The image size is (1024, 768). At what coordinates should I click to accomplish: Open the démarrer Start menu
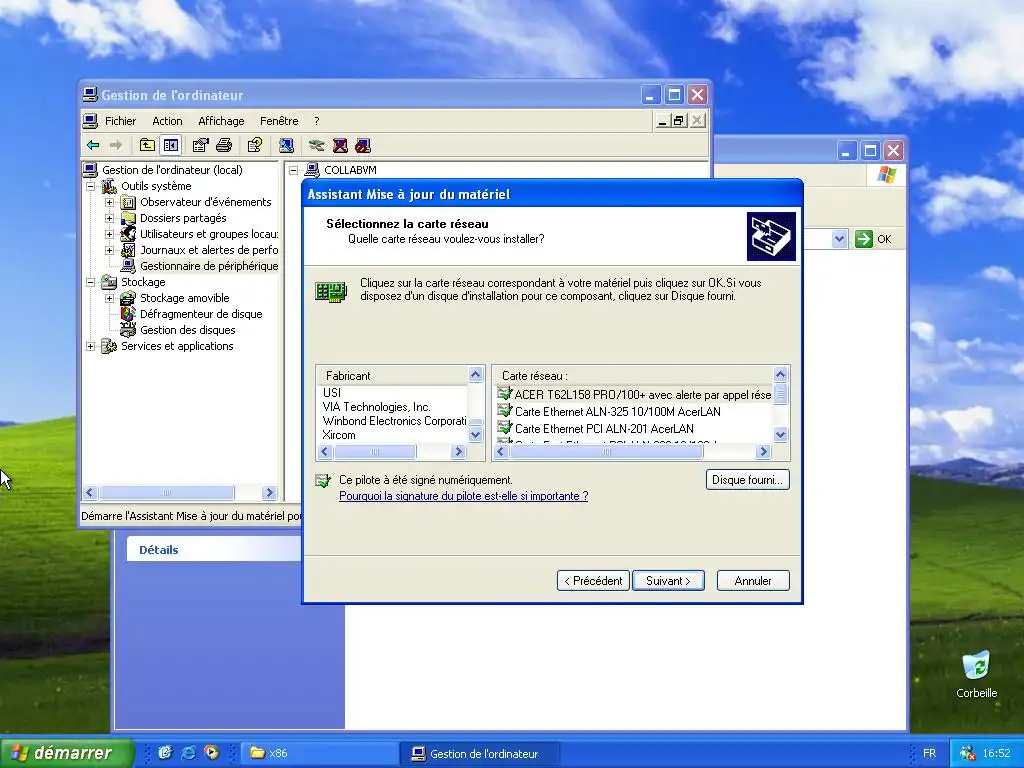click(x=67, y=753)
